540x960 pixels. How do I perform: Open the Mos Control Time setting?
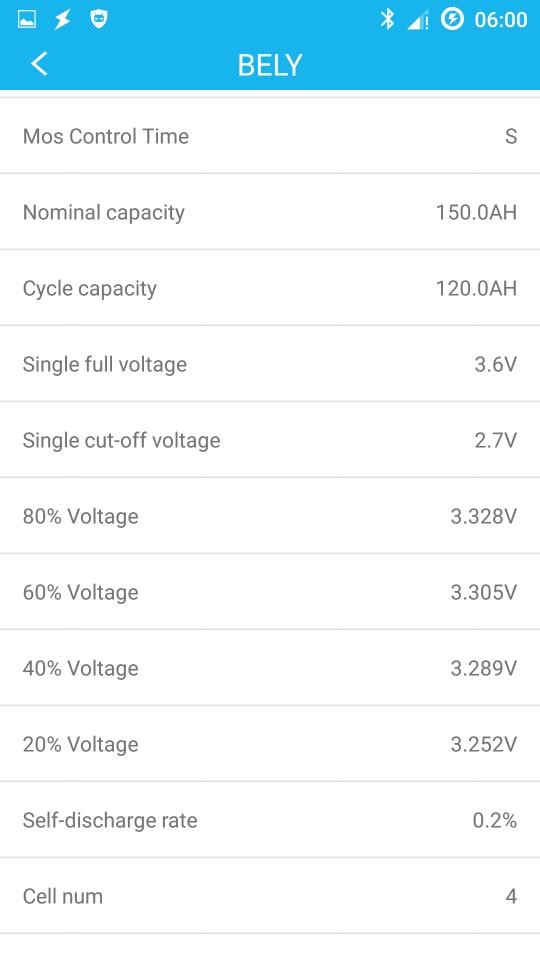click(270, 136)
